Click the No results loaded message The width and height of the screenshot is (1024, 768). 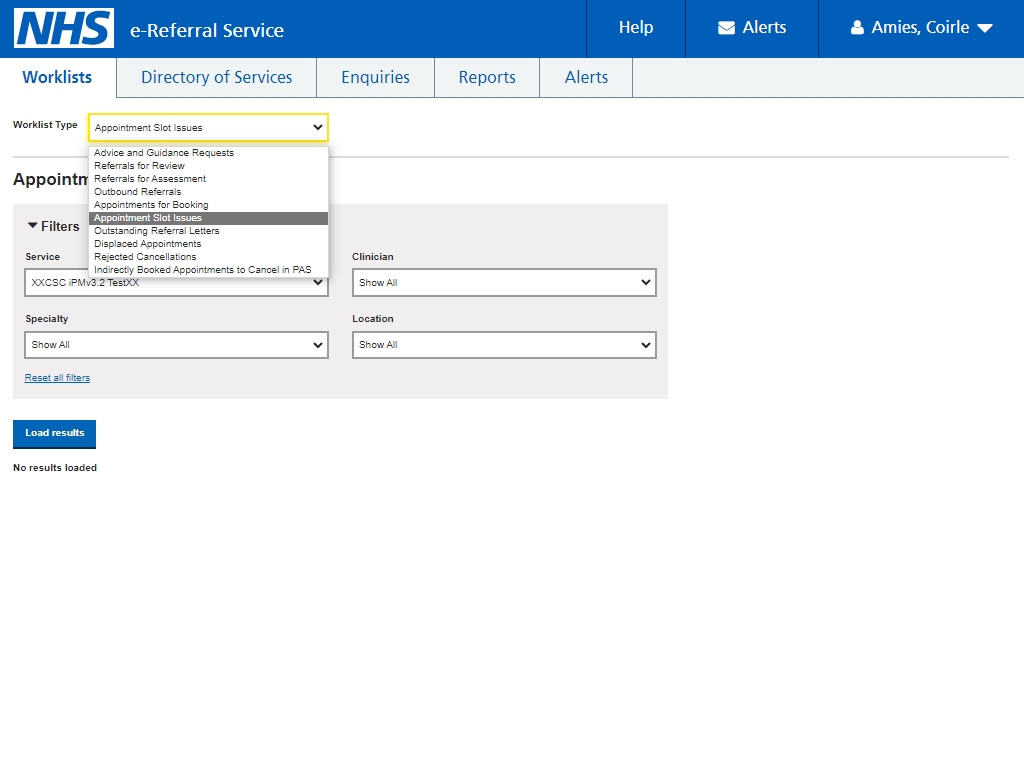(x=55, y=468)
